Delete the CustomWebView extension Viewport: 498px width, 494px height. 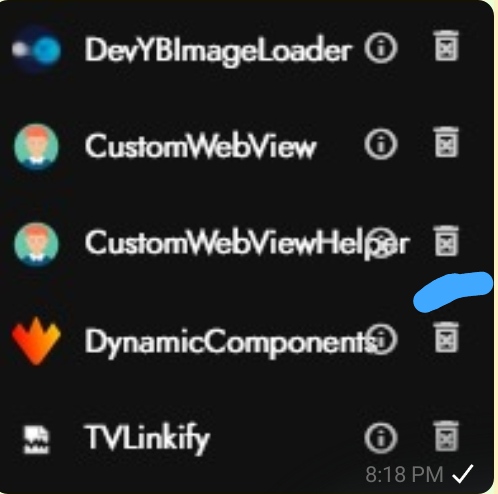pyautogui.click(x=446, y=142)
